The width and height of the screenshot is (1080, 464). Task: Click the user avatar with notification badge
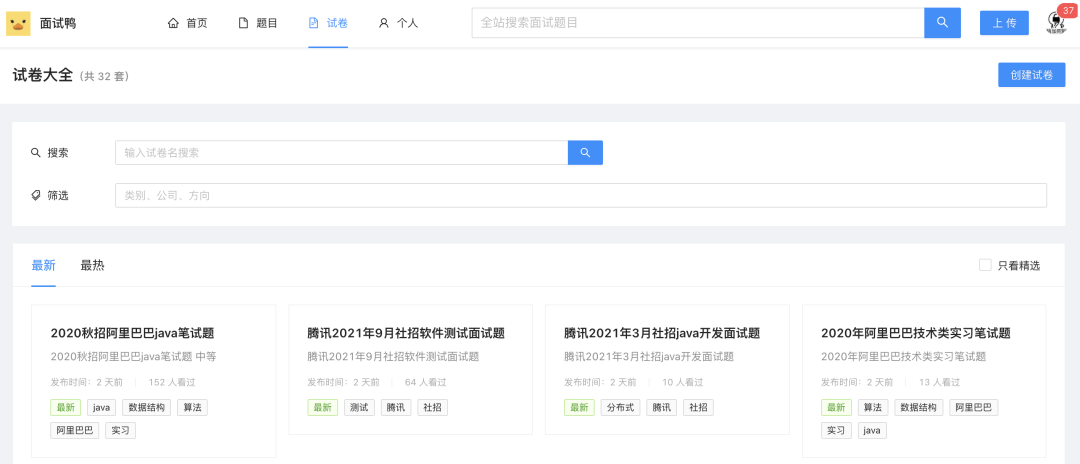click(x=1054, y=22)
